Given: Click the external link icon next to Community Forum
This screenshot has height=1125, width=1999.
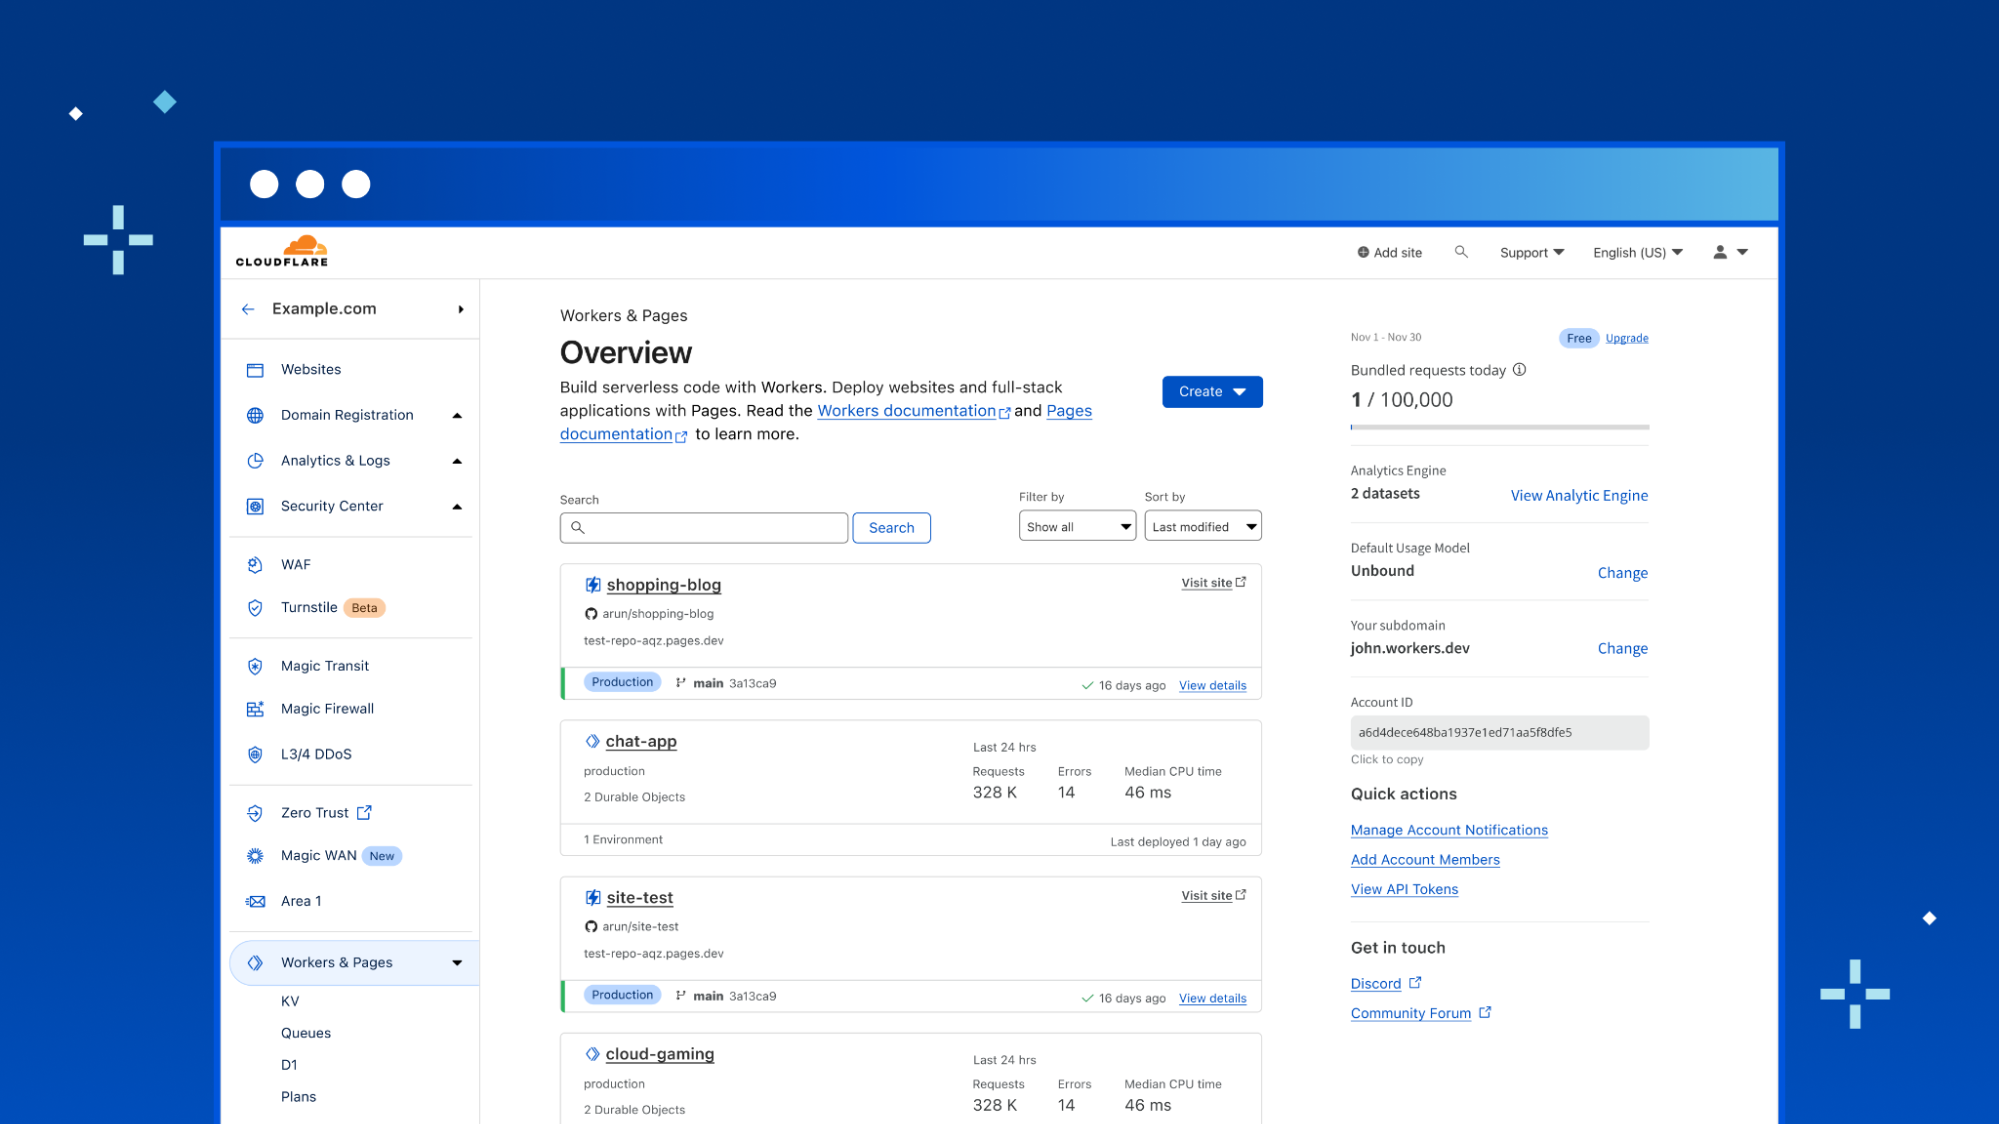Looking at the screenshot, I should click(x=1485, y=1012).
